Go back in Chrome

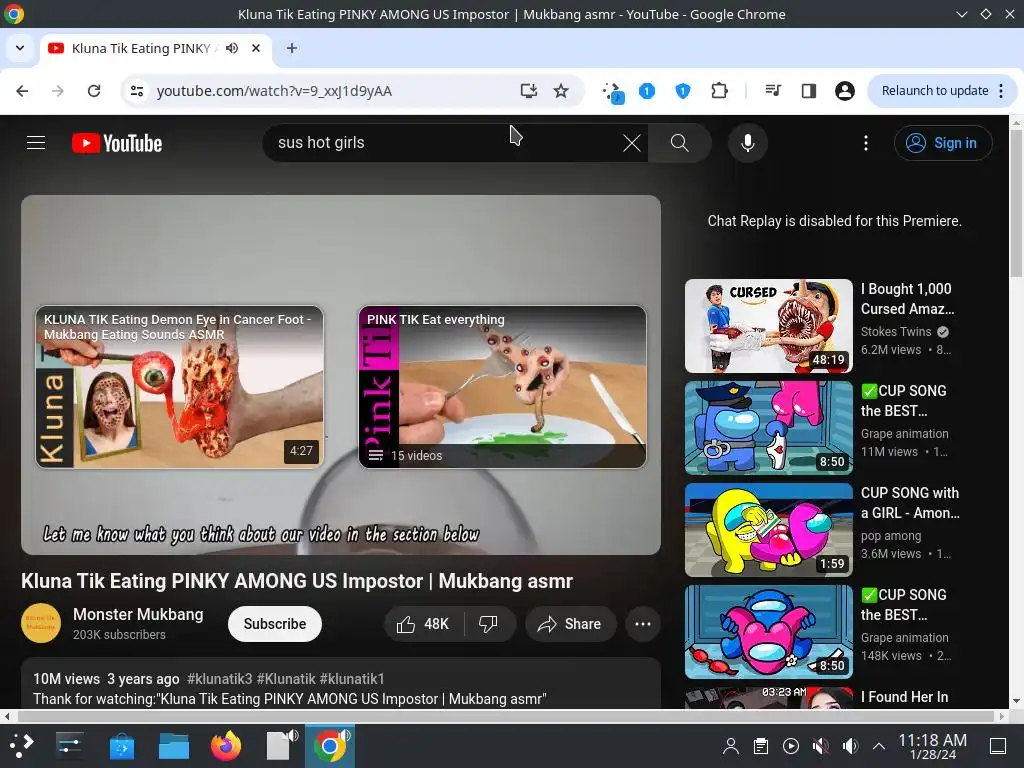click(x=22, y=91)
